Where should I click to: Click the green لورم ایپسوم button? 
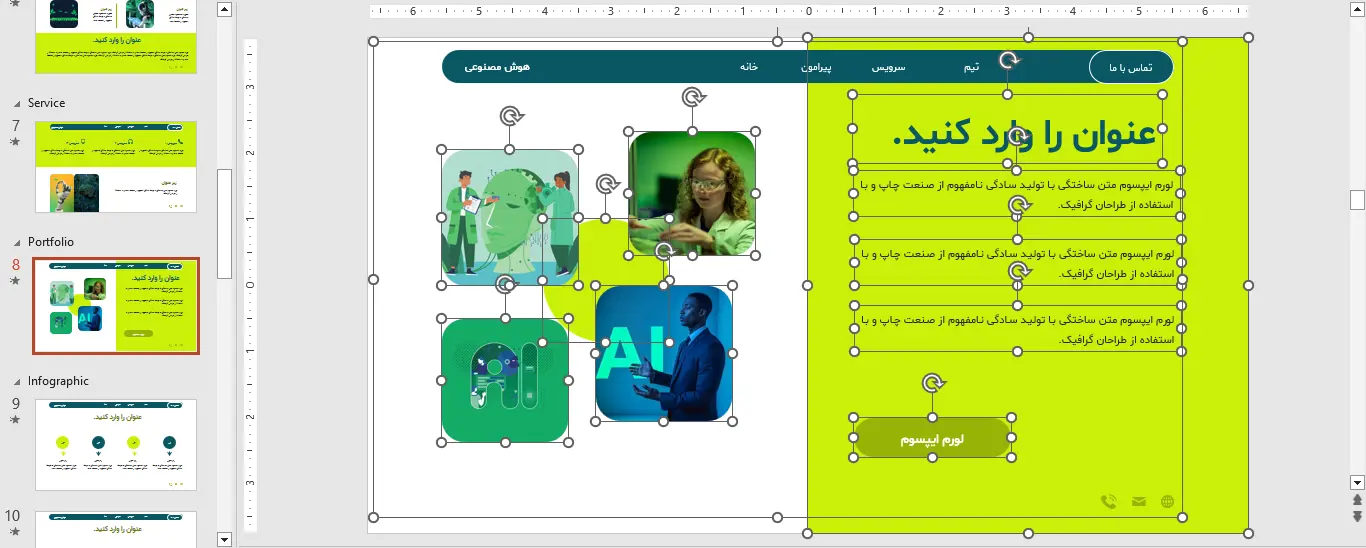click(x=932, y=439)
